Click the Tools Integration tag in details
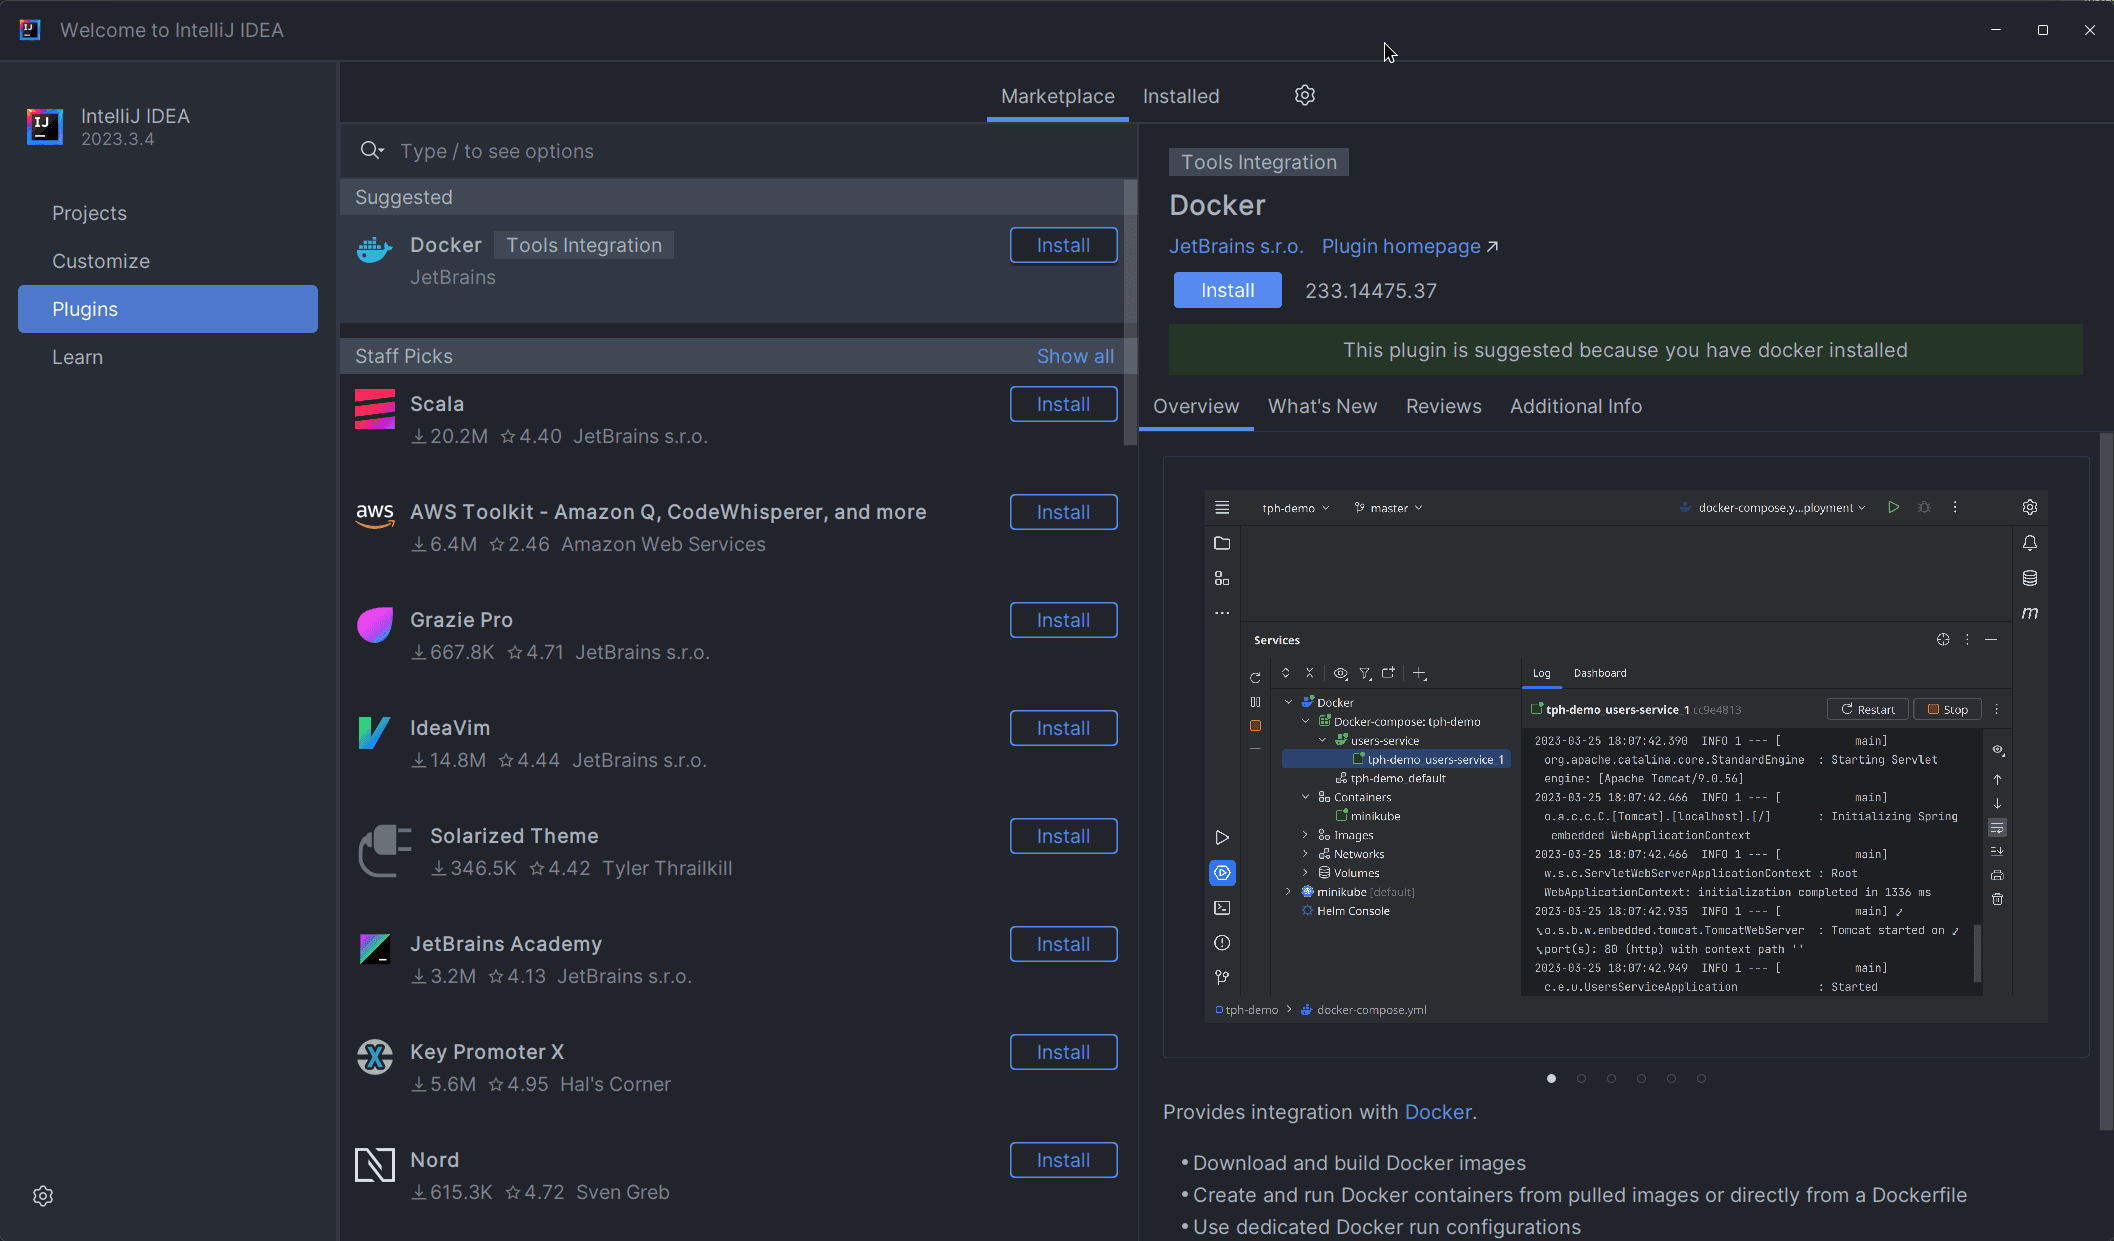 (1258, 162)
